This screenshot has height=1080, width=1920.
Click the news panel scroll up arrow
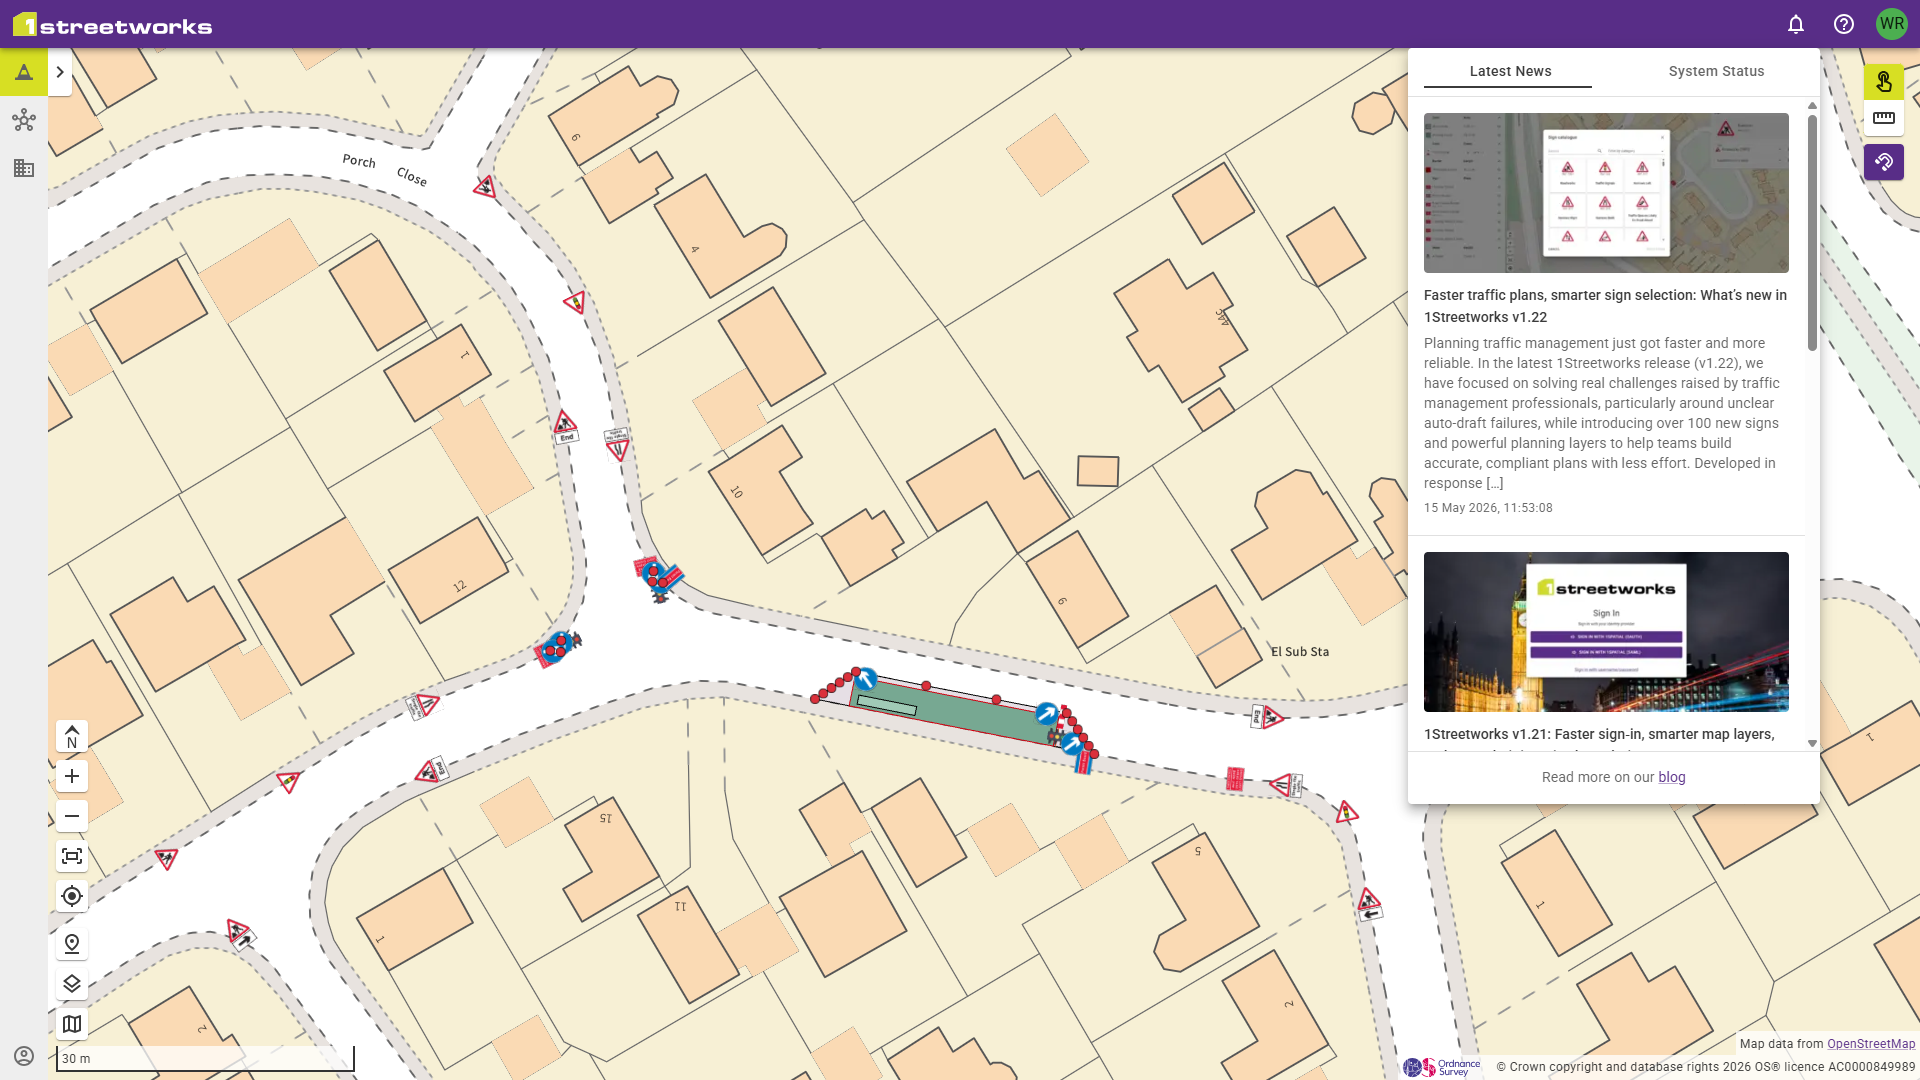[x=1812, y=106]
